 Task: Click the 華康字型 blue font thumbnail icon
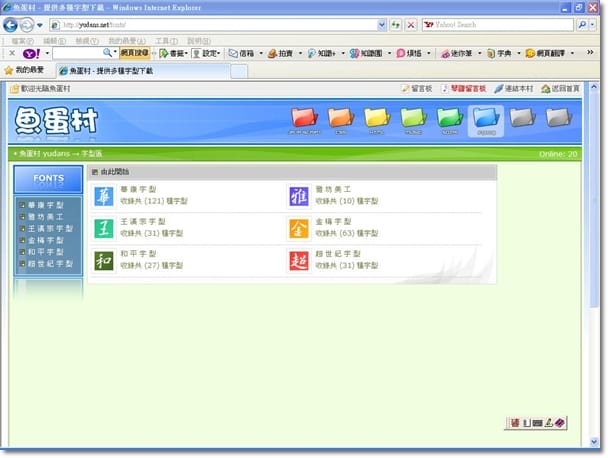pyautogui.click(x=104, y=196)
